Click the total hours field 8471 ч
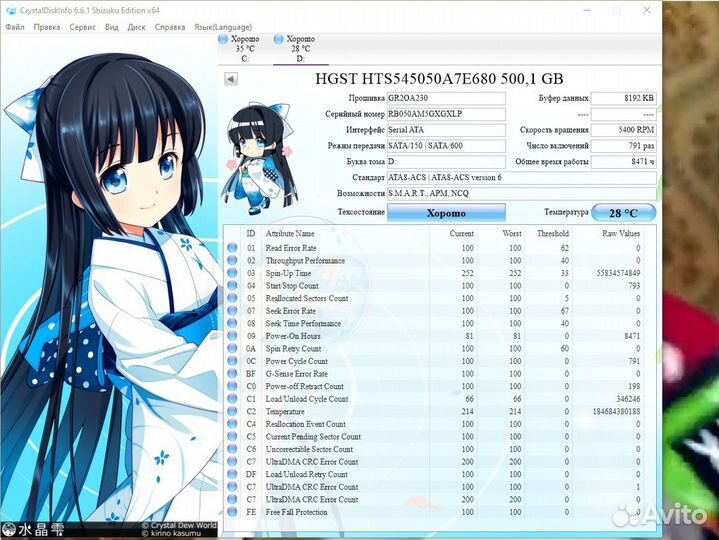The width and height of the screenshot is (719, 540). tap(624, 162)
